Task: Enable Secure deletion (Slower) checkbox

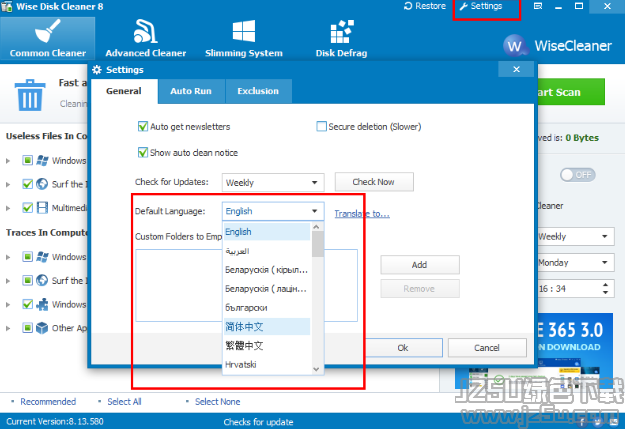Action: pos(321,126)
